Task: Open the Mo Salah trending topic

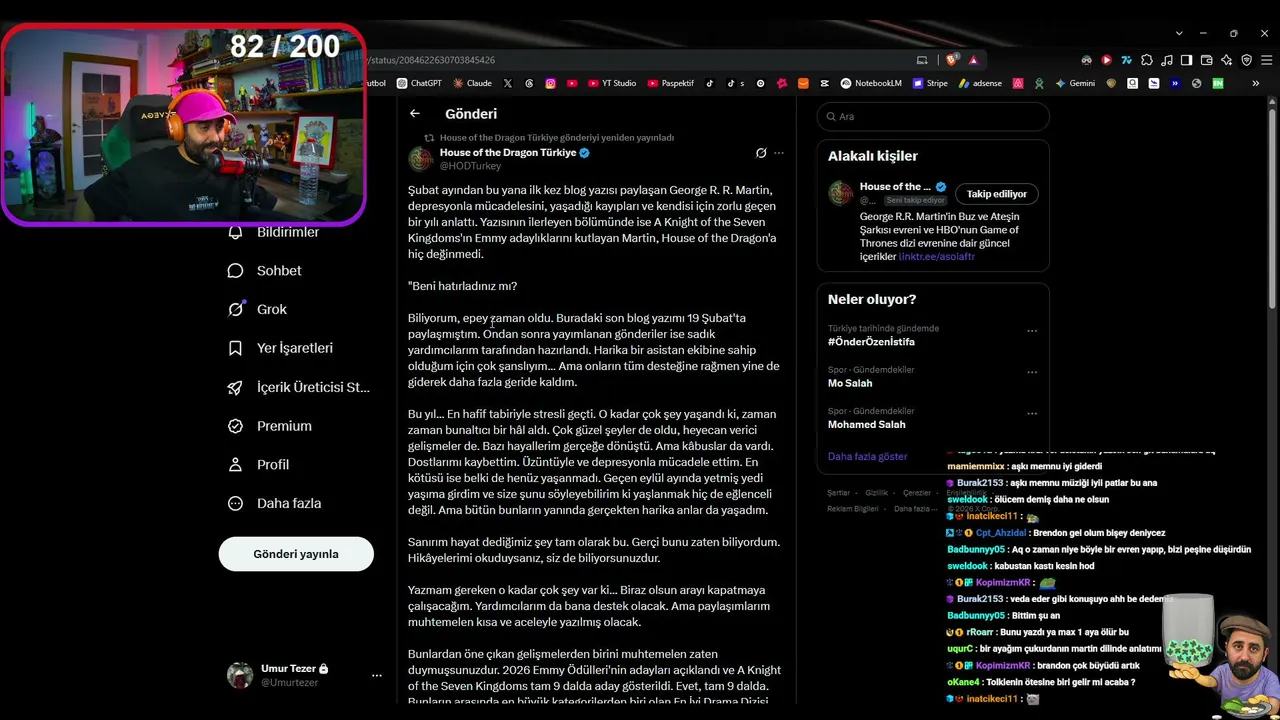Action: point(850,383)
